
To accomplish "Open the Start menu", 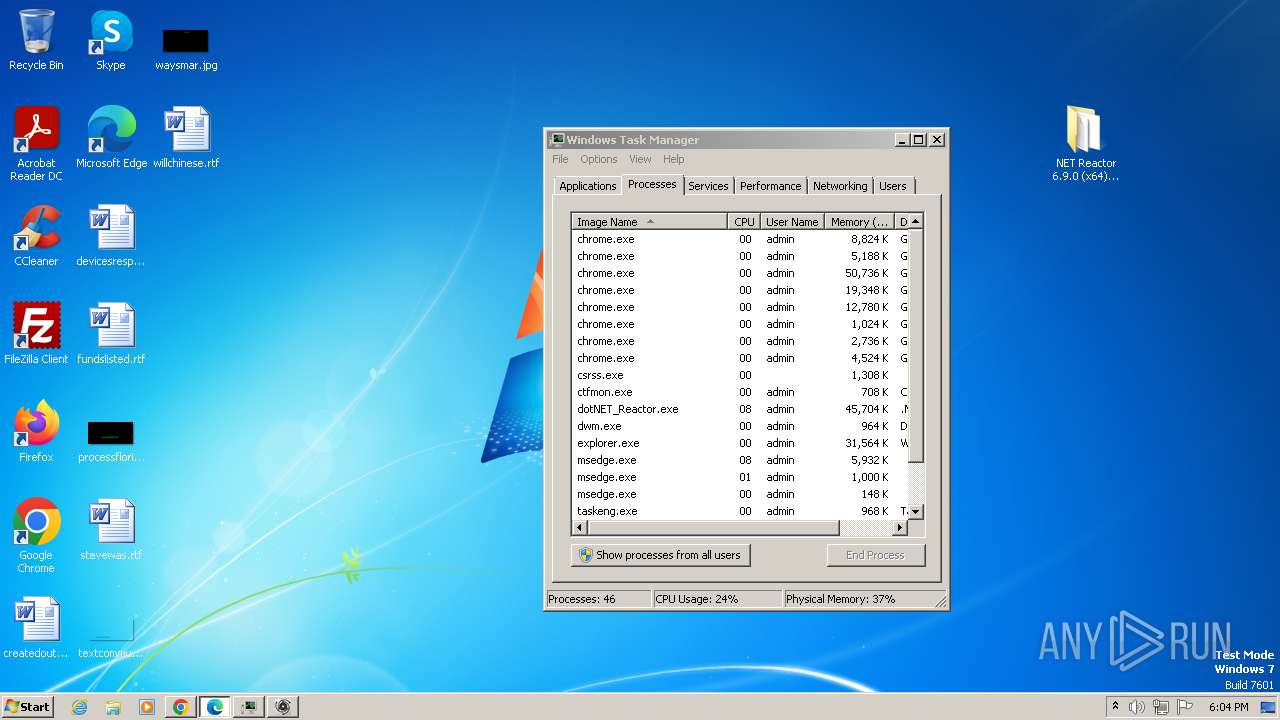I will coord(27,707).
